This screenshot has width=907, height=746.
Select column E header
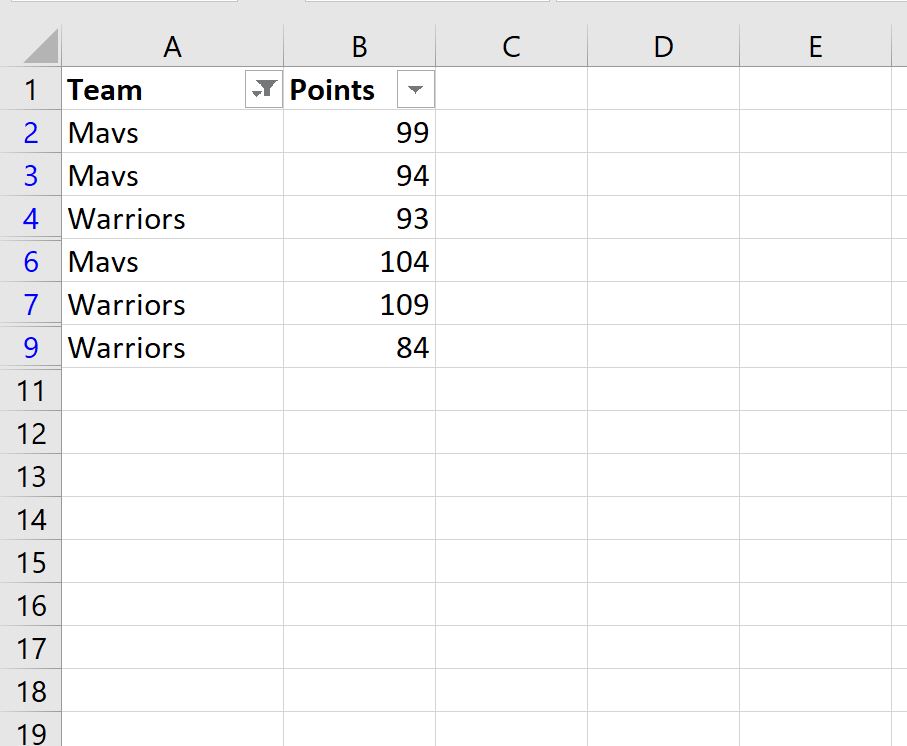tap(815, 46)
